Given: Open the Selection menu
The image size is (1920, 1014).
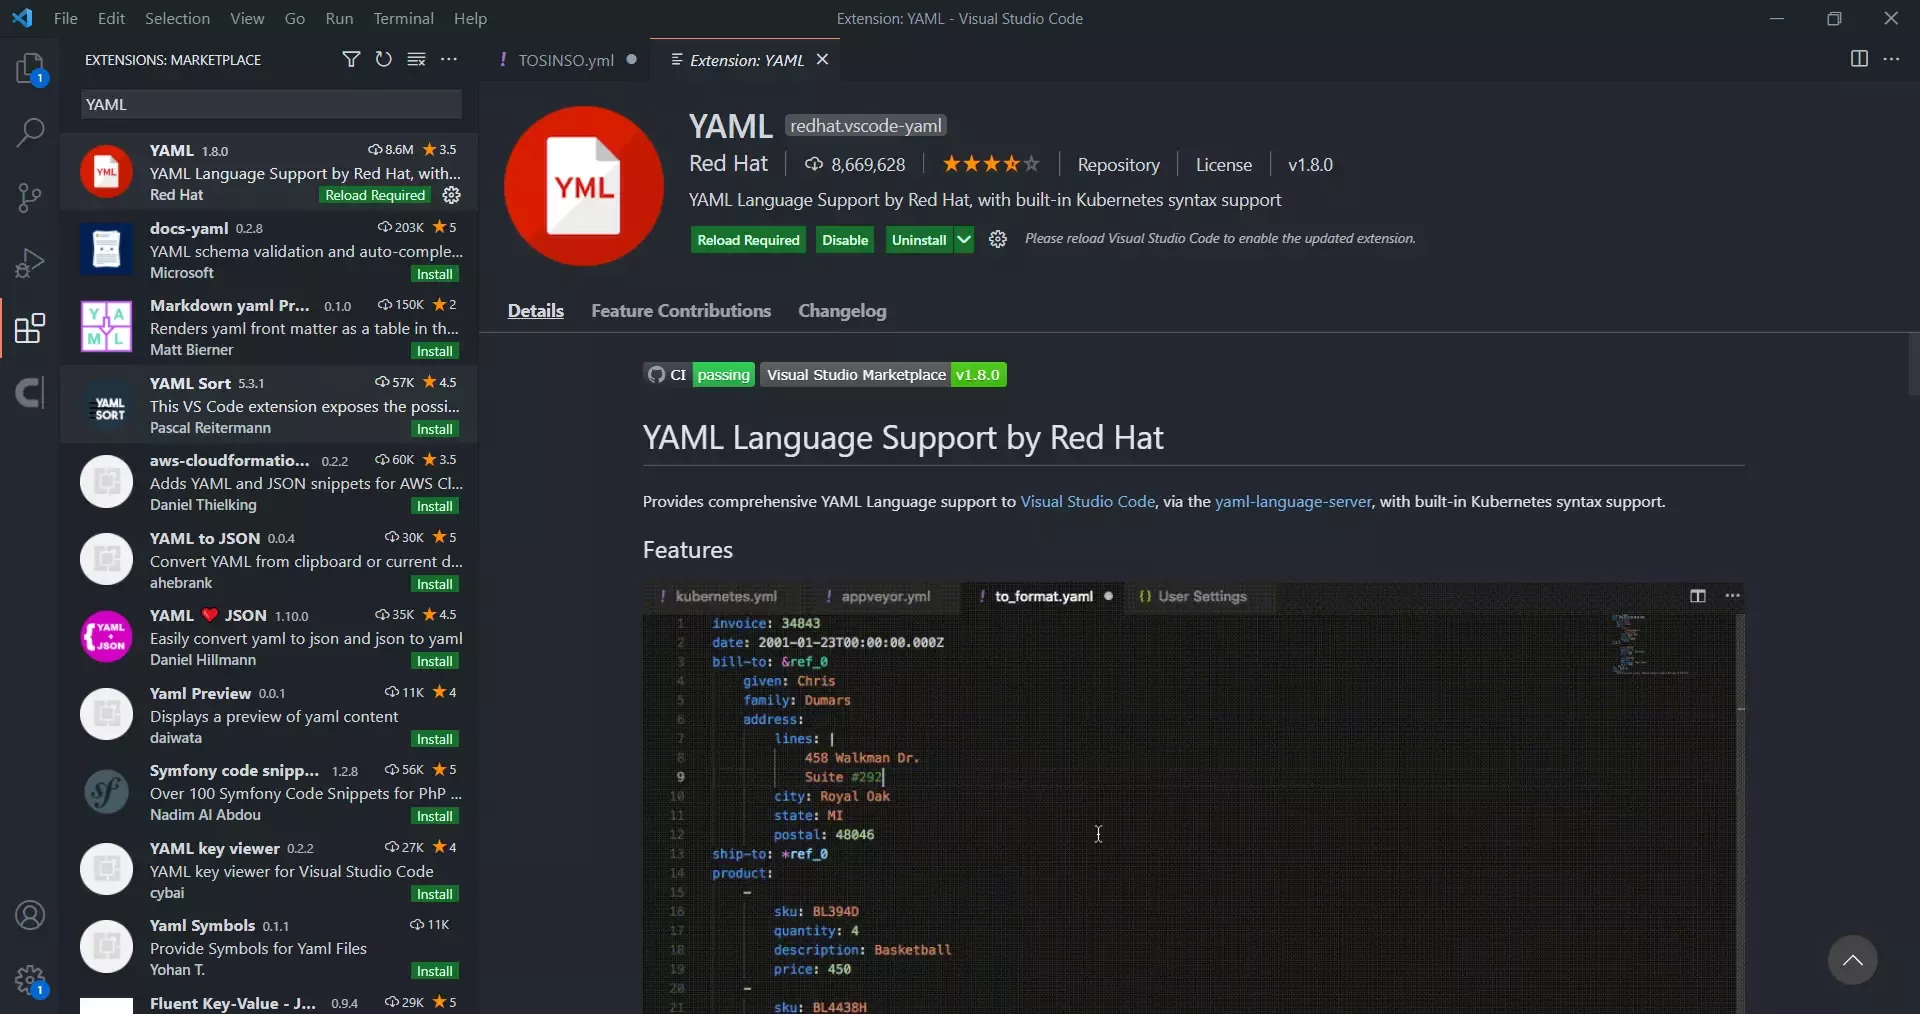Looking at the screenshot, I should (177, 18).
